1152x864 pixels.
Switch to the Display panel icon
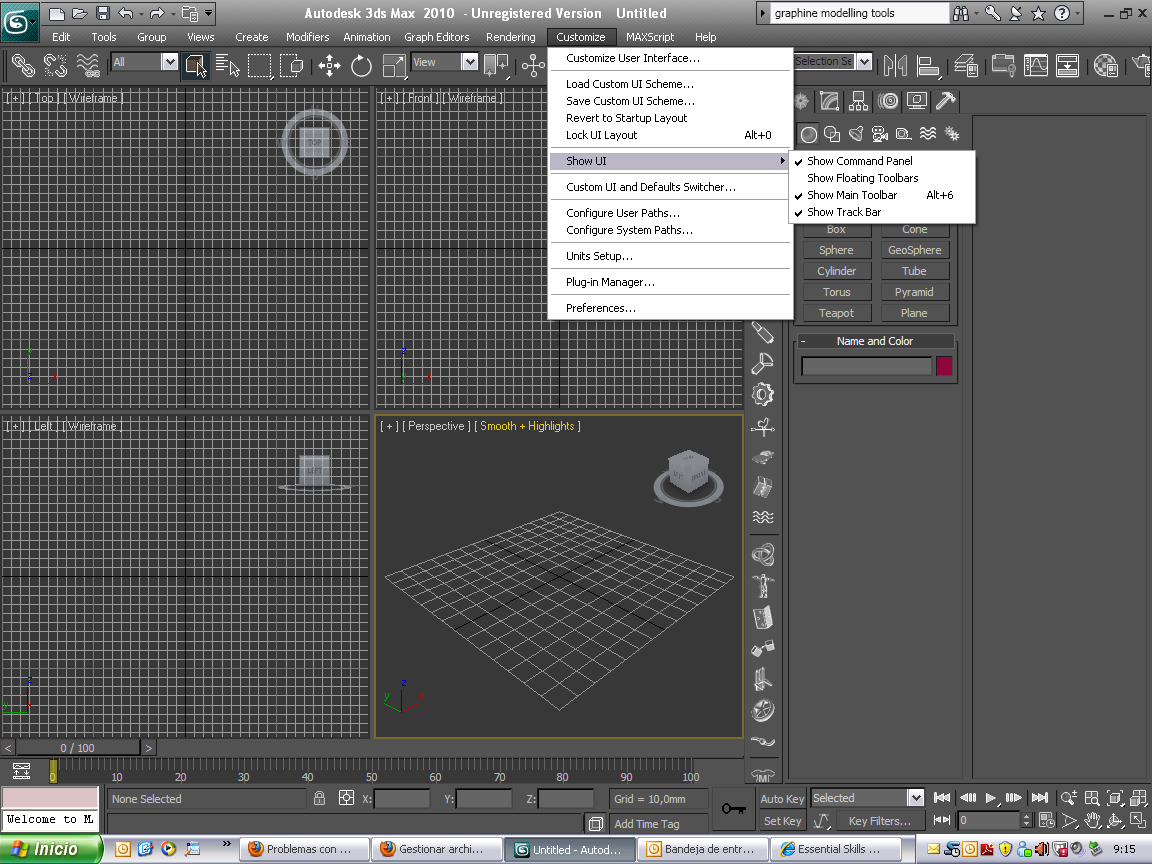[x=916, y=101]
